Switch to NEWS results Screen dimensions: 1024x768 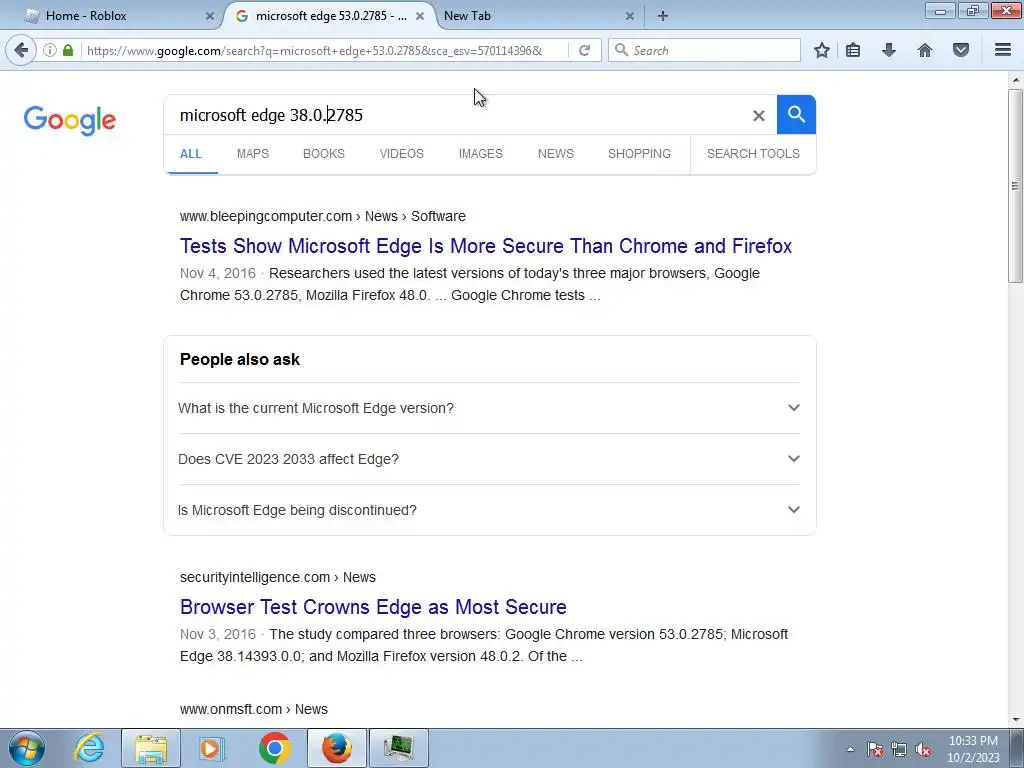pos(556,154)
